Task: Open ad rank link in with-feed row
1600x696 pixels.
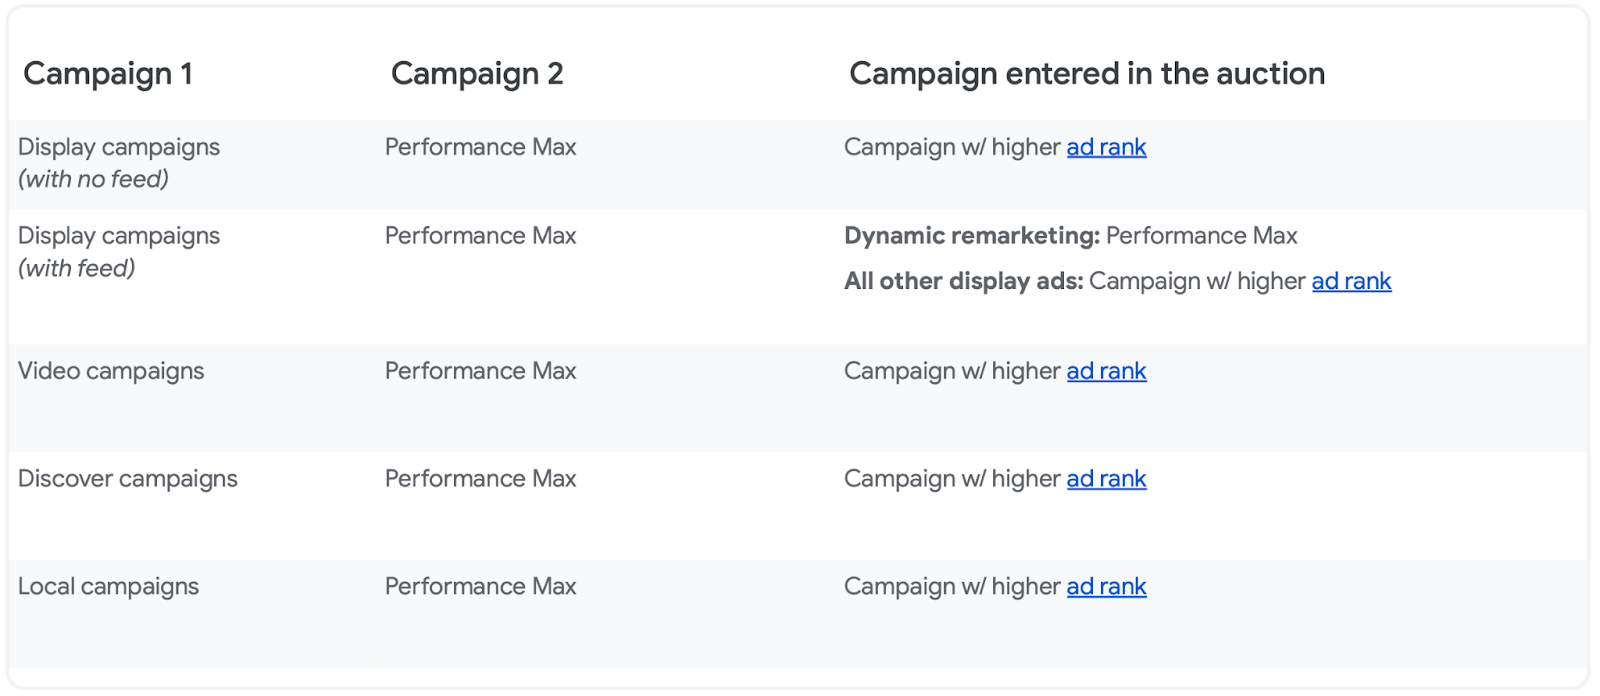Action: click(1351, 281)
